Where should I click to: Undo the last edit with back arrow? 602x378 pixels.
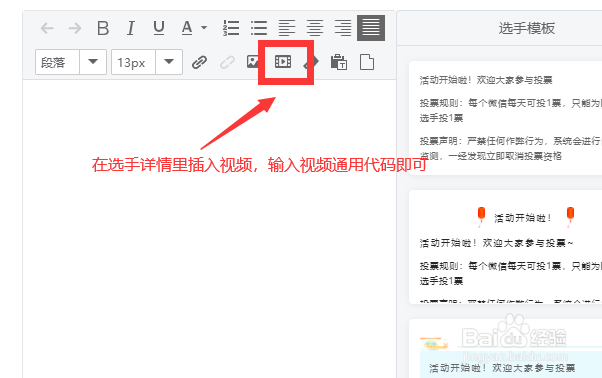coord(47,28)
